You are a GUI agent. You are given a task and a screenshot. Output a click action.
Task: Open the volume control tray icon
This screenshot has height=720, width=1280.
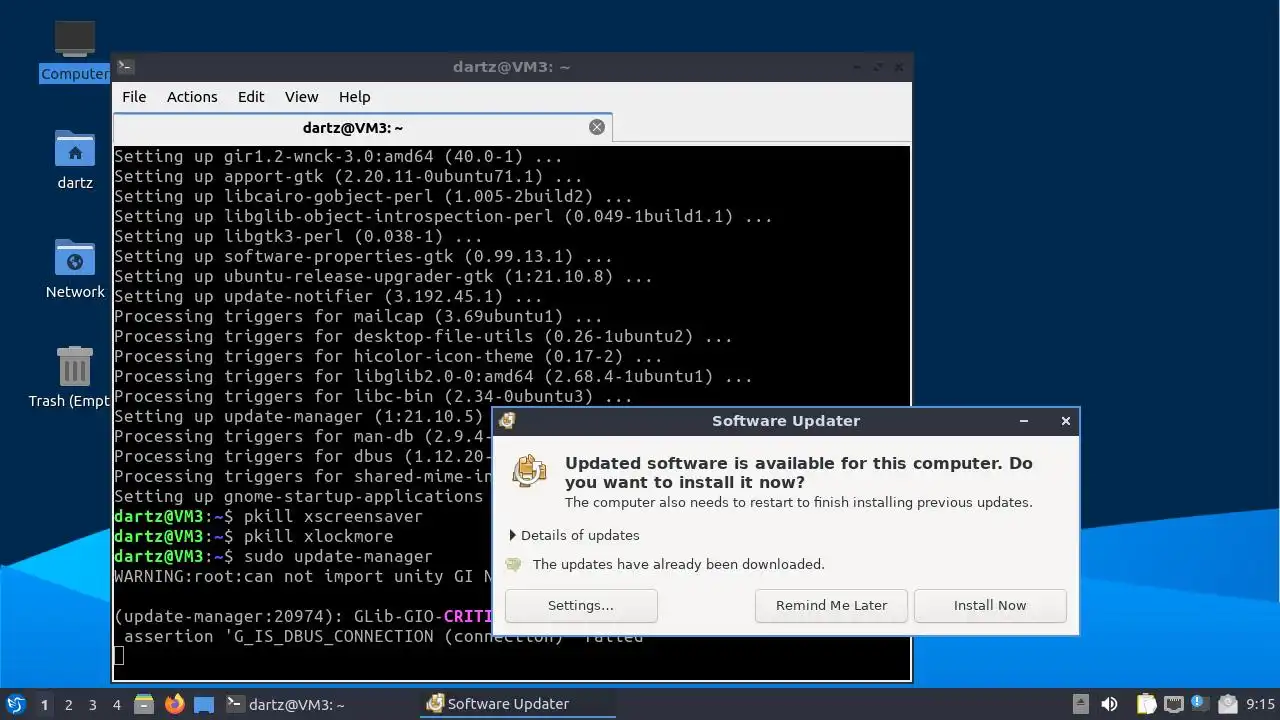point(1109,704)
